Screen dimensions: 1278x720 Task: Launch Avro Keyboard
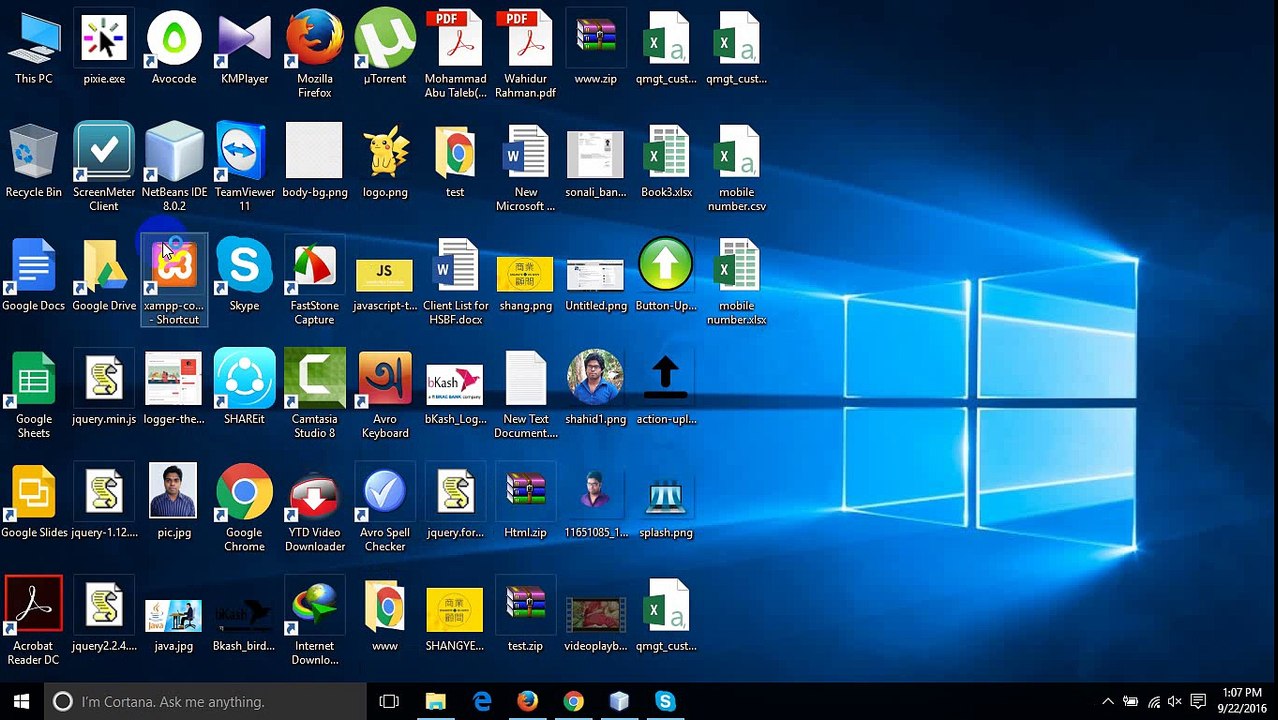point(385,395)
